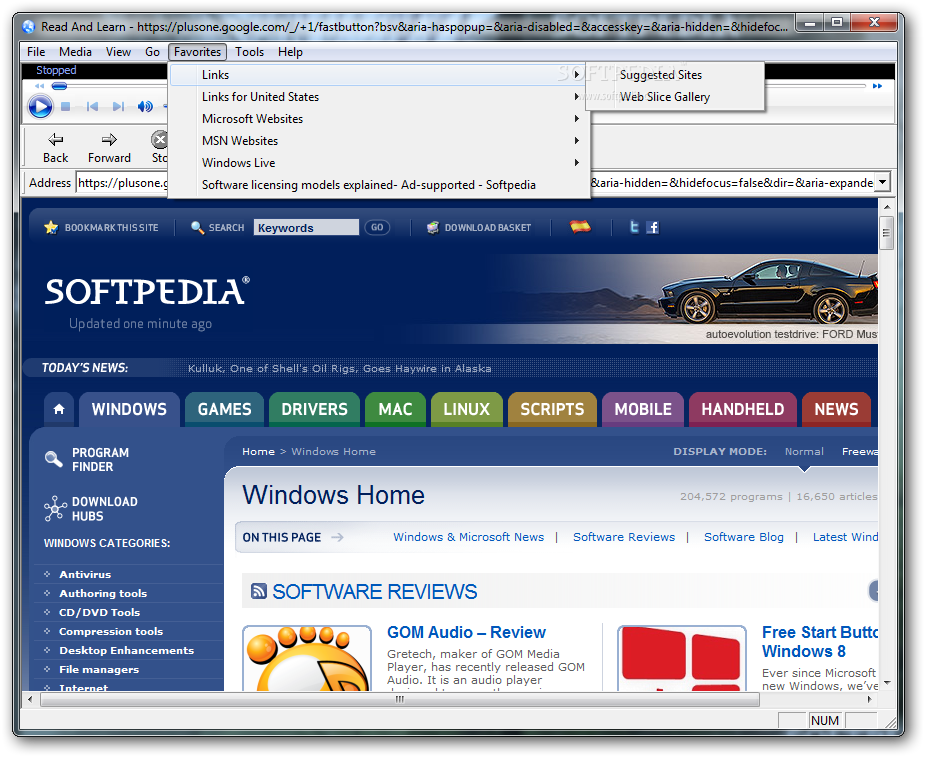Open Softpedia's Facebook icon
The image size is (925, 757).
(652, 227)
